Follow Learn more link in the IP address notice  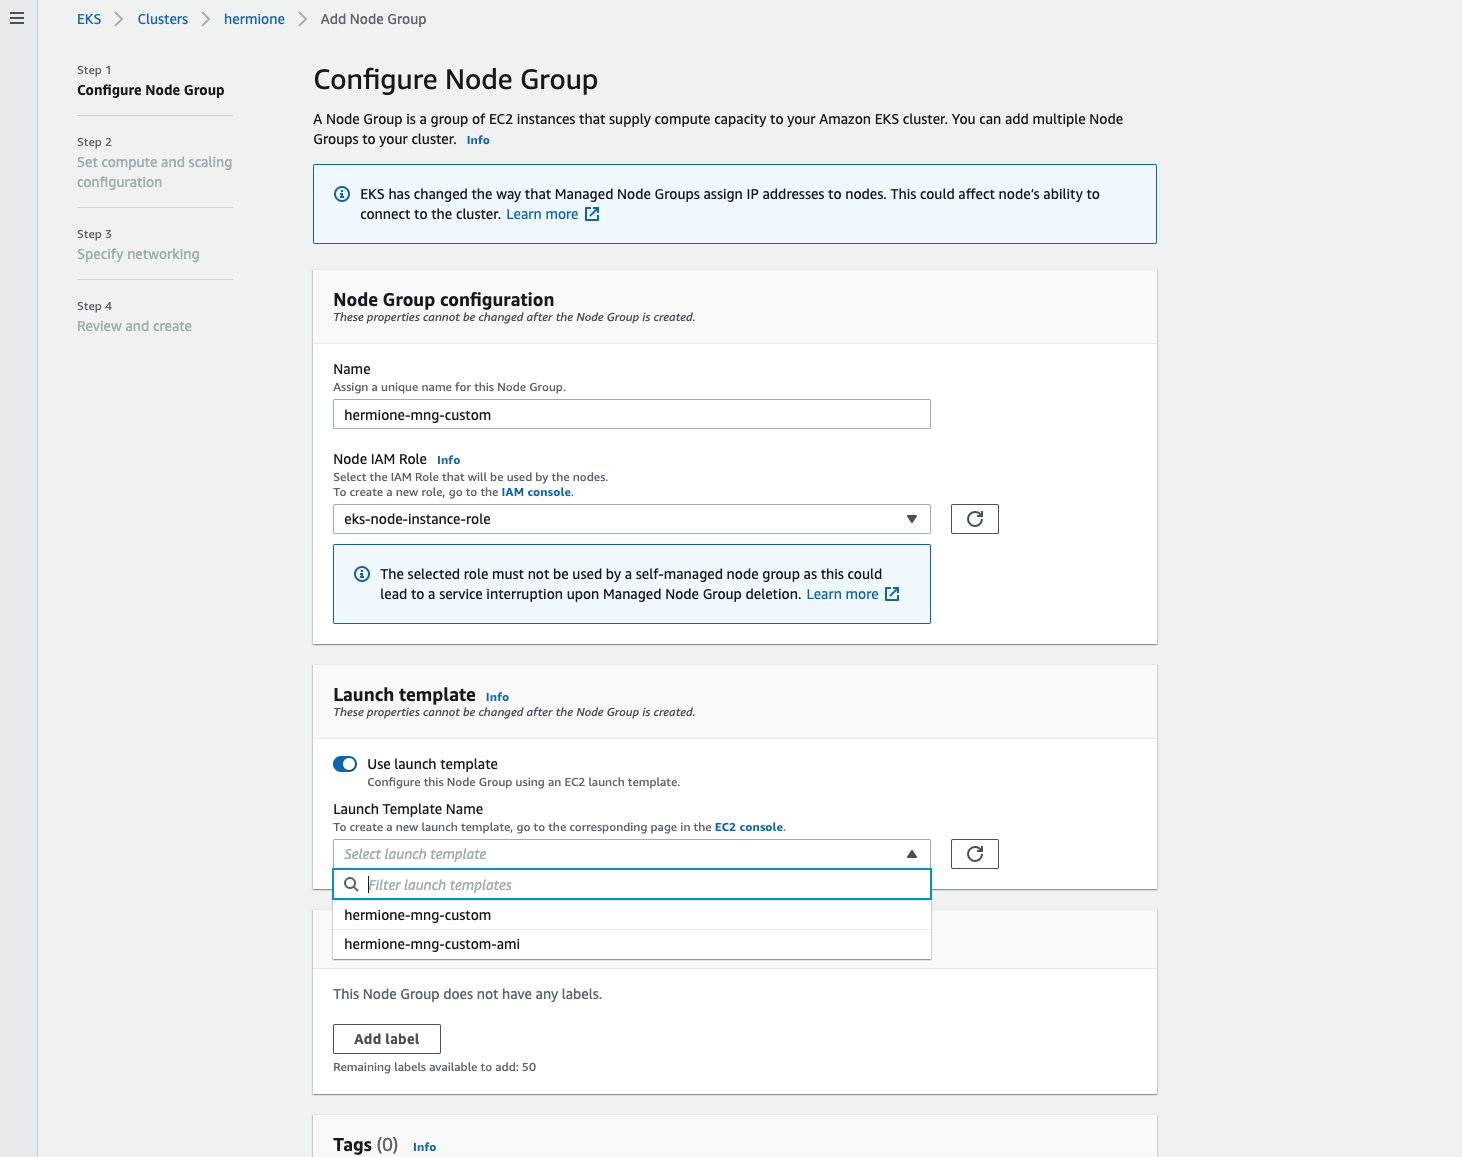[x=542, y=214]
